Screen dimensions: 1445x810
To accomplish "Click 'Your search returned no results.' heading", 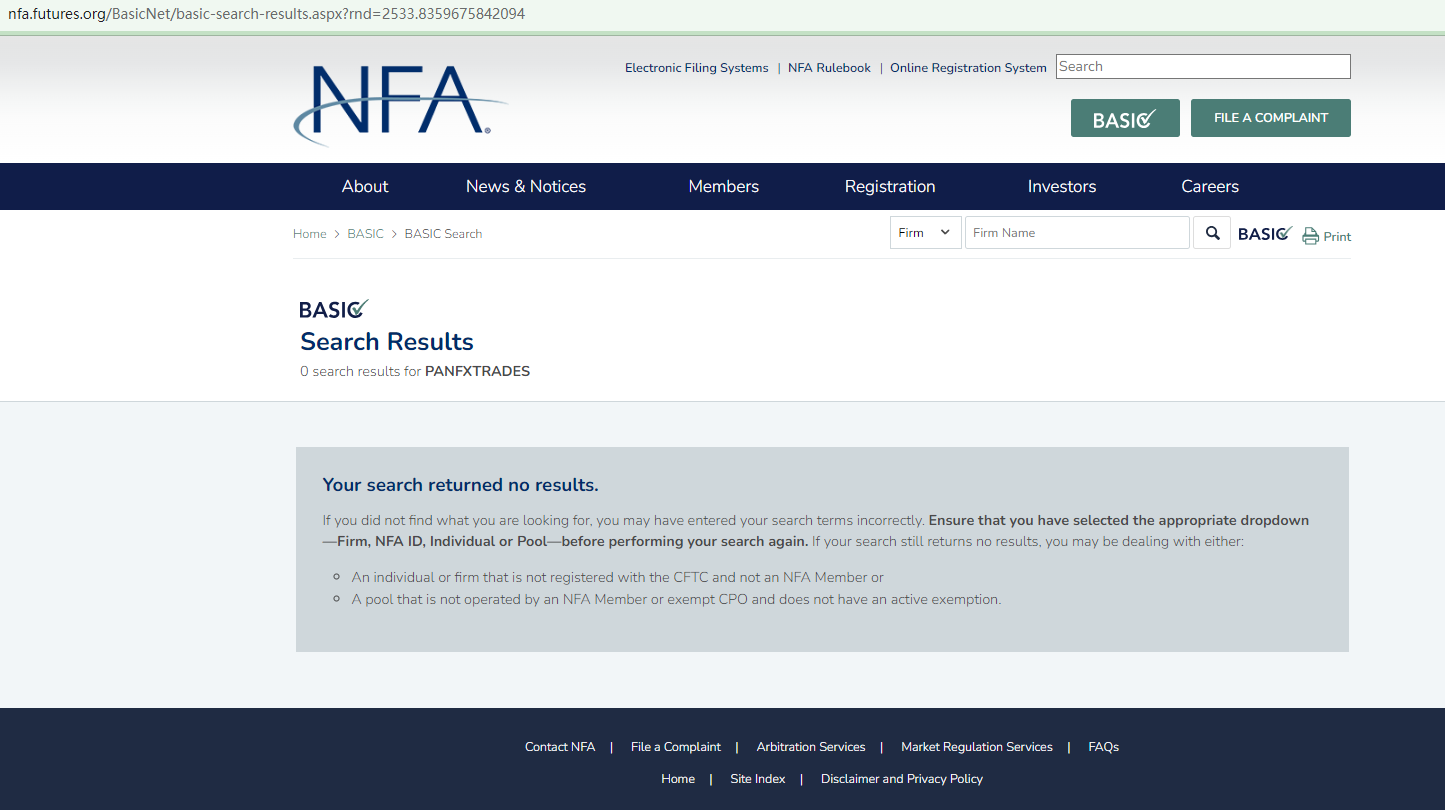I will (x=460, y=485).
